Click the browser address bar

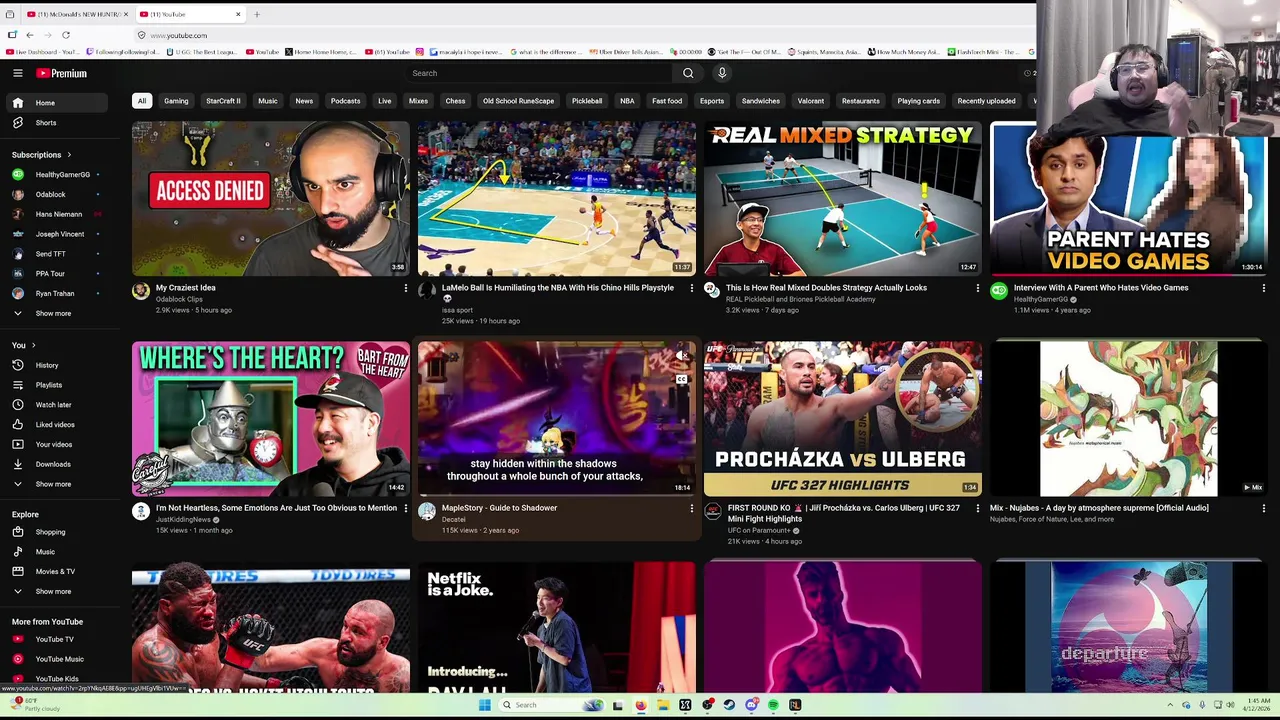(x=580, y=35)
